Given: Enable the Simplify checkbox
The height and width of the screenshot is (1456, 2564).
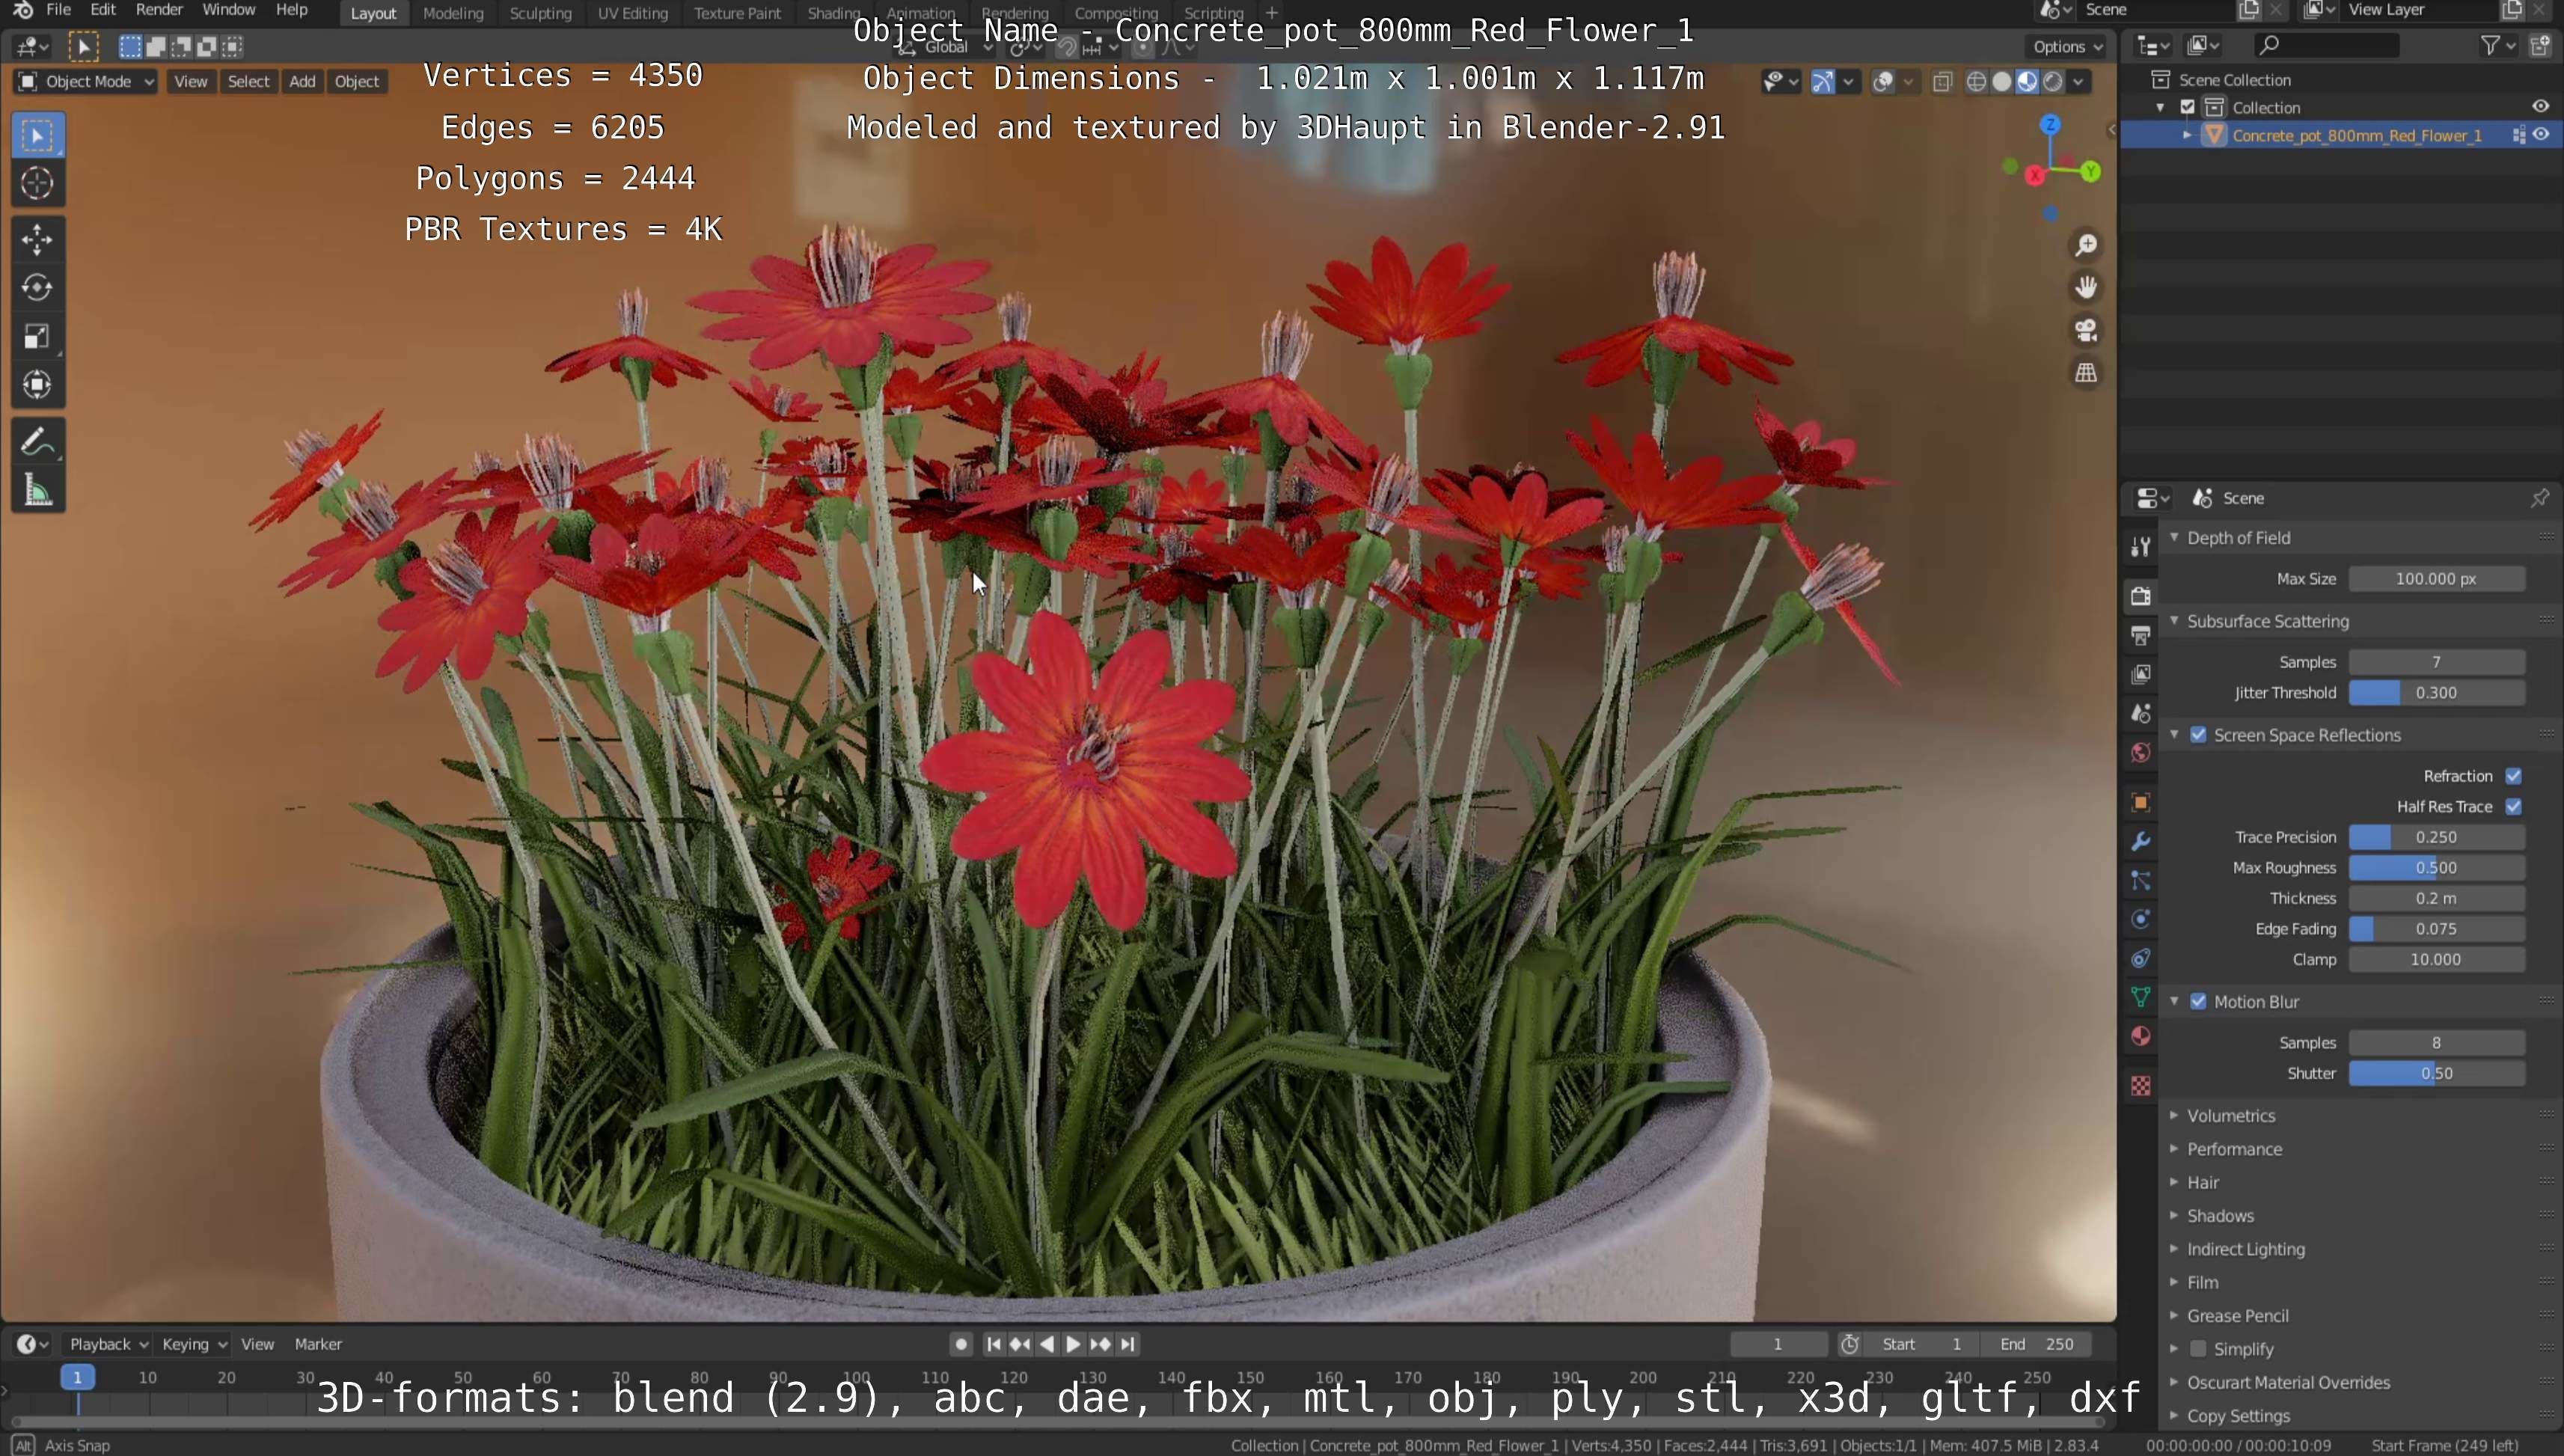Looking at the screenshot, I should 2198,1349.
